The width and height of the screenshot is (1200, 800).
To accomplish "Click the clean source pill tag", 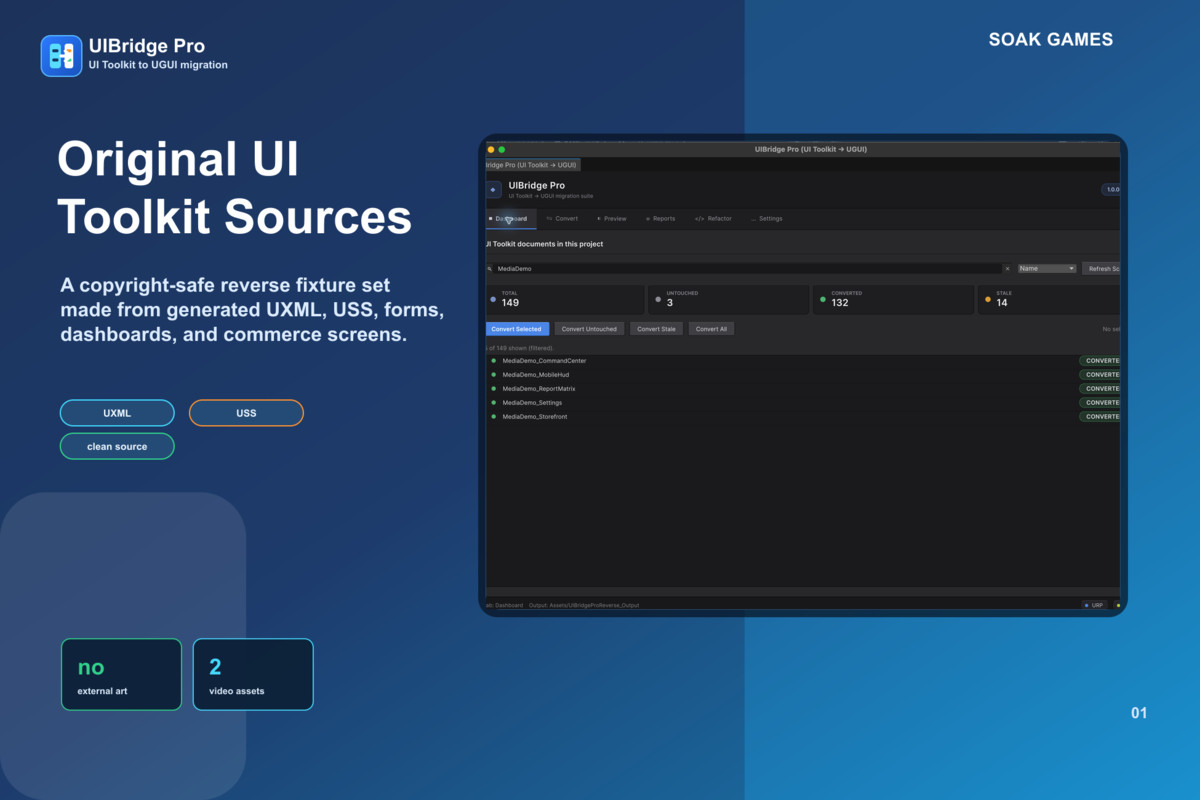I will pos(117,446).
